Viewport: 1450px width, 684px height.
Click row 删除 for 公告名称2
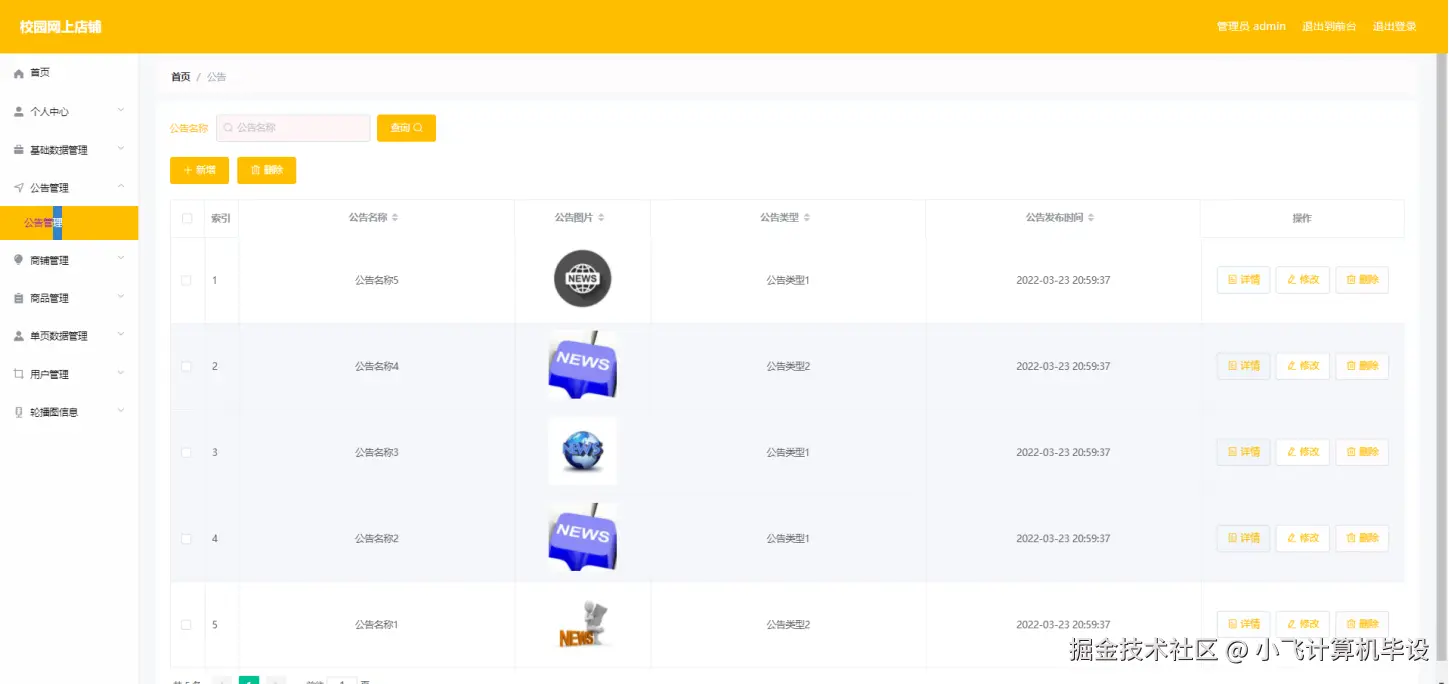coord(1362,538)
